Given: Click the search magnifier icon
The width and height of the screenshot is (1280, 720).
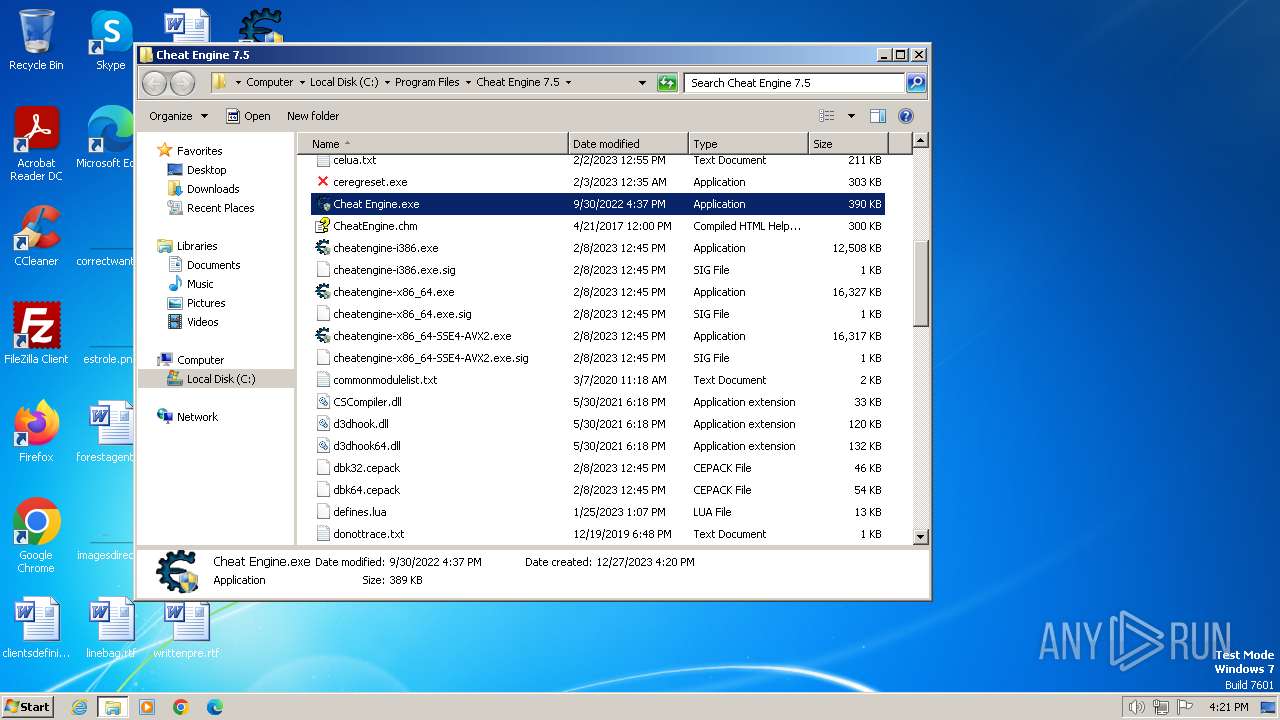Looking at the screenshot, I should [x=915, y=83].
